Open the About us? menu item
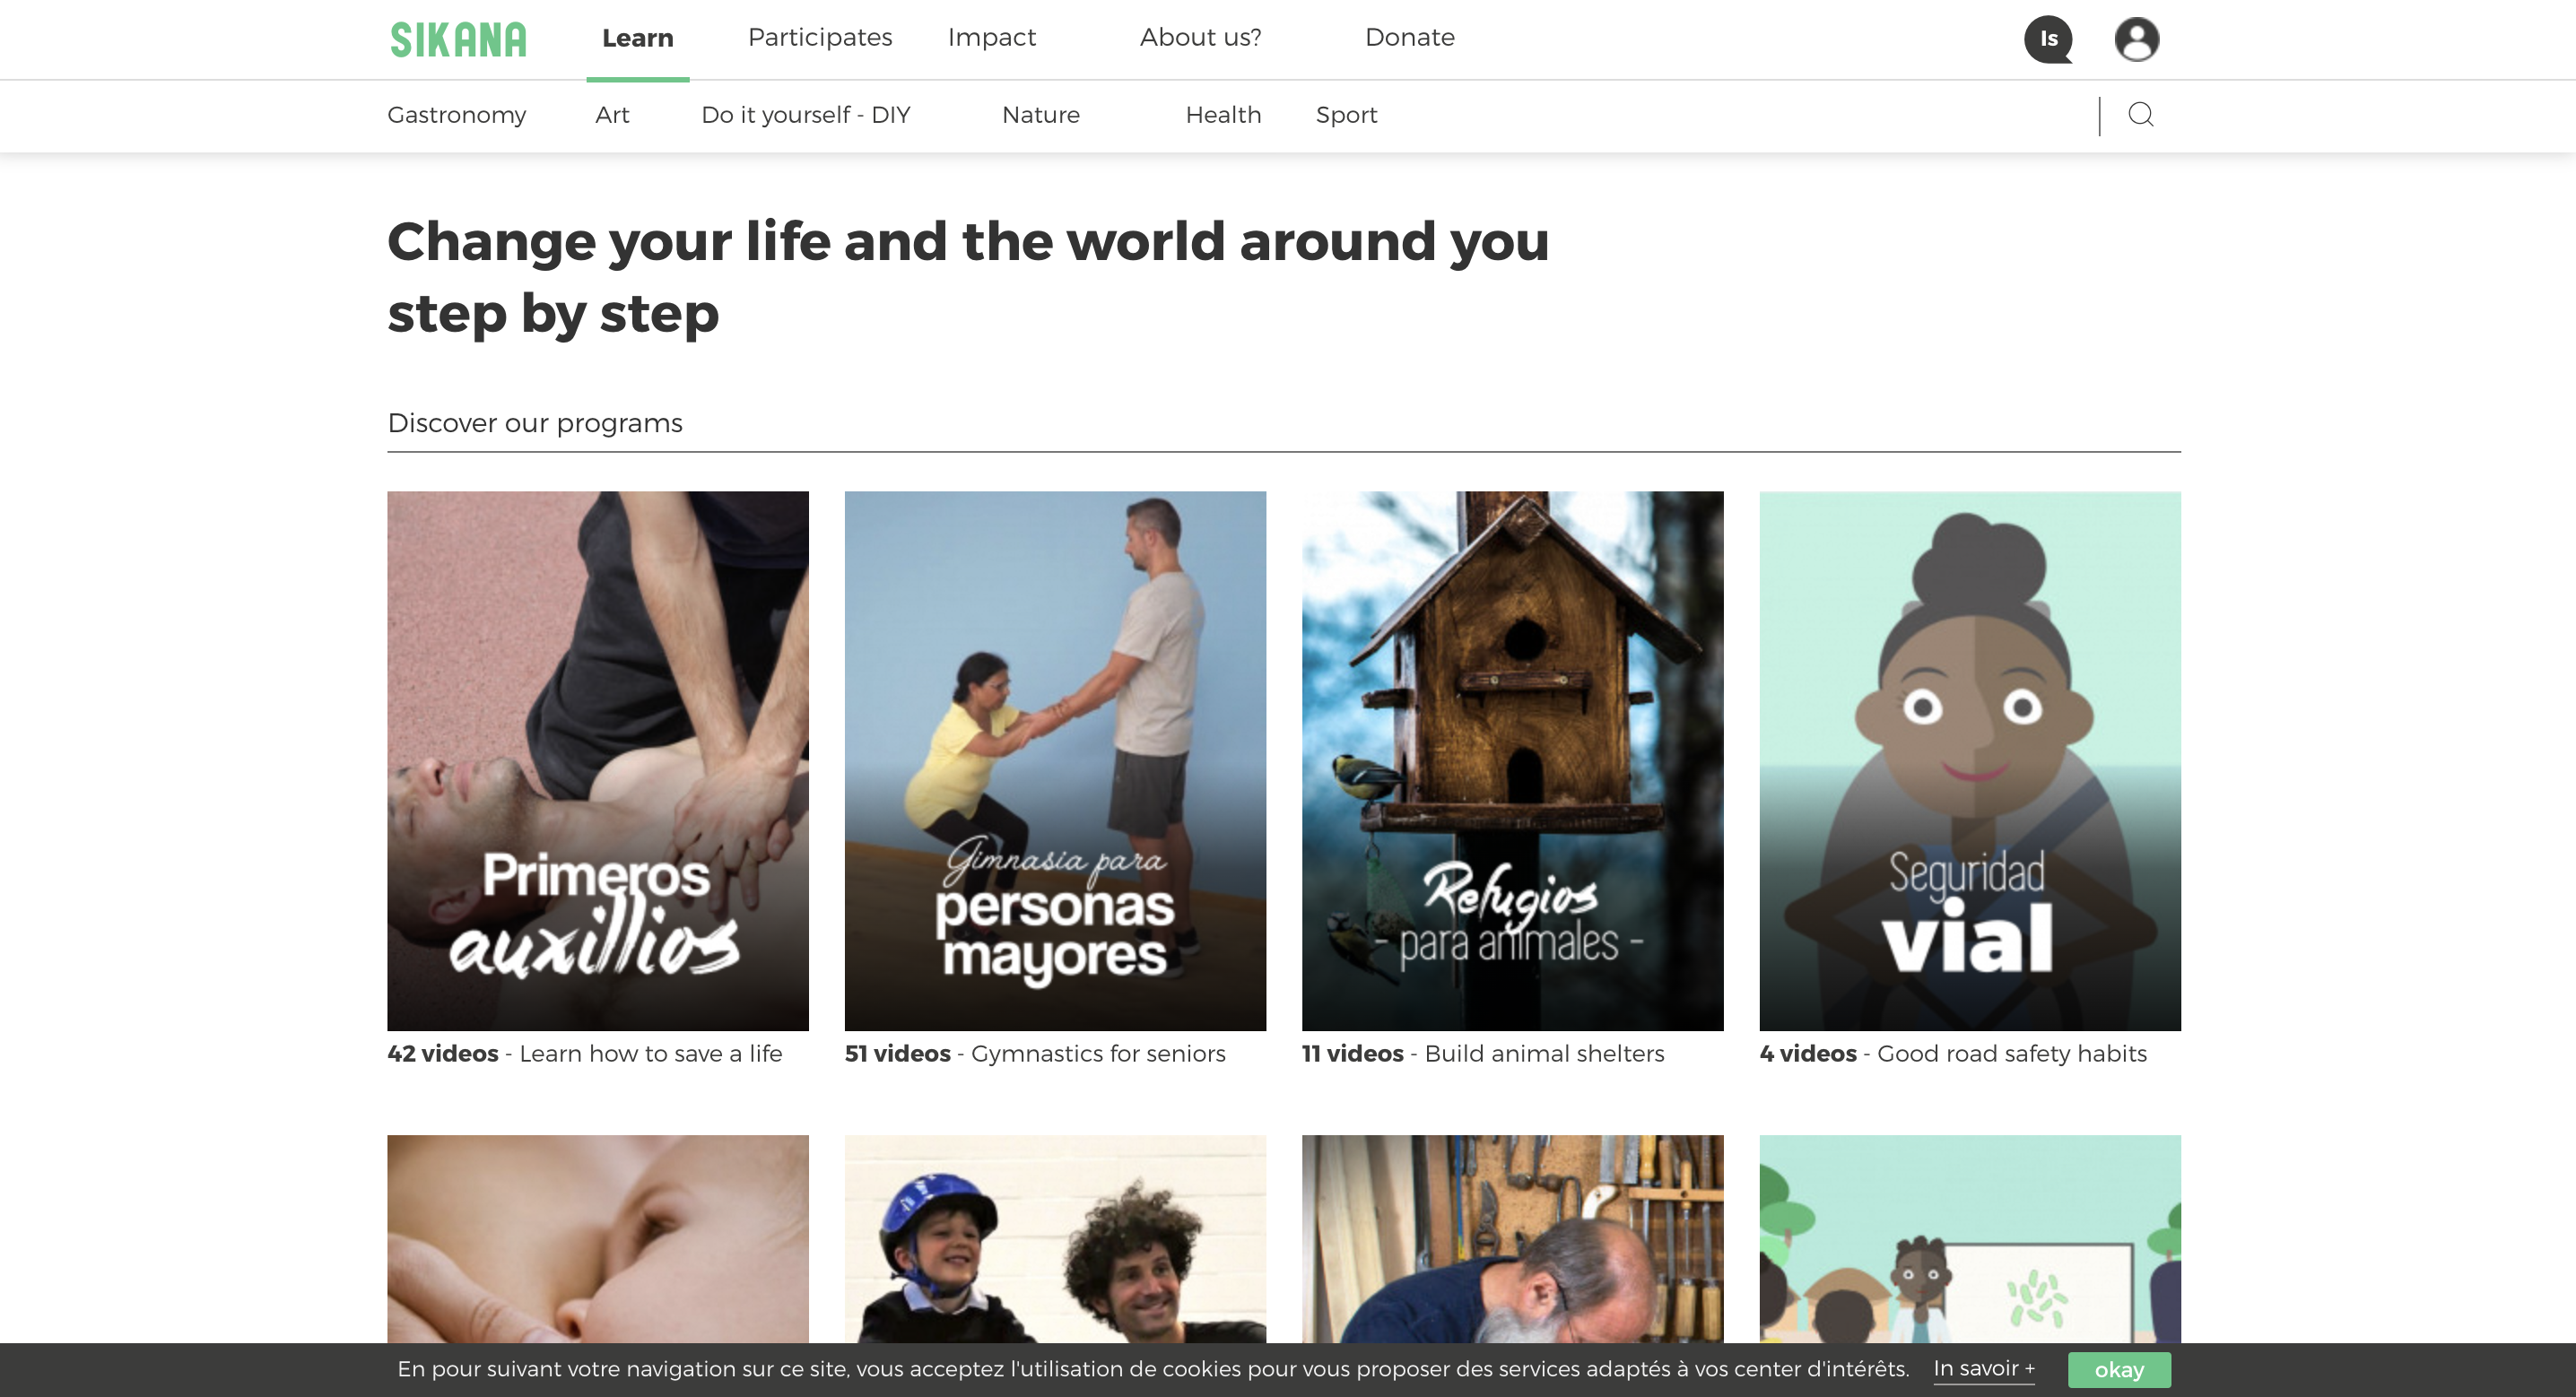Viewport: 2576px width, 1397px height. point(1200,37)
